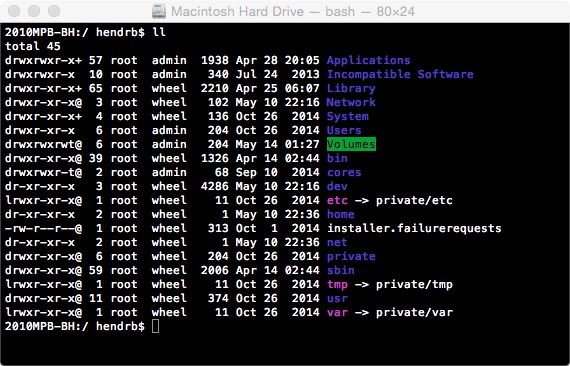This screenshot has height=366, width=570.
Task: Click the title text 'Macintosh Hard Drive — bash — 80×24'
Action: tap(293, 11)
